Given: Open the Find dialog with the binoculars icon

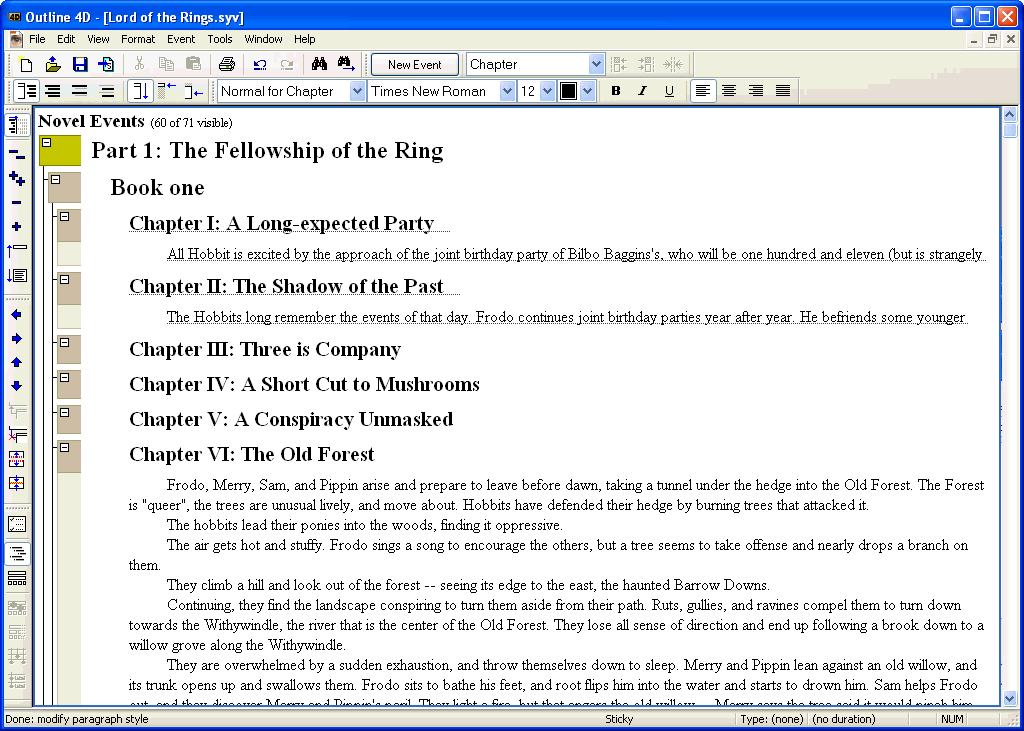Looking at the screenshot, I should [317, 63].
